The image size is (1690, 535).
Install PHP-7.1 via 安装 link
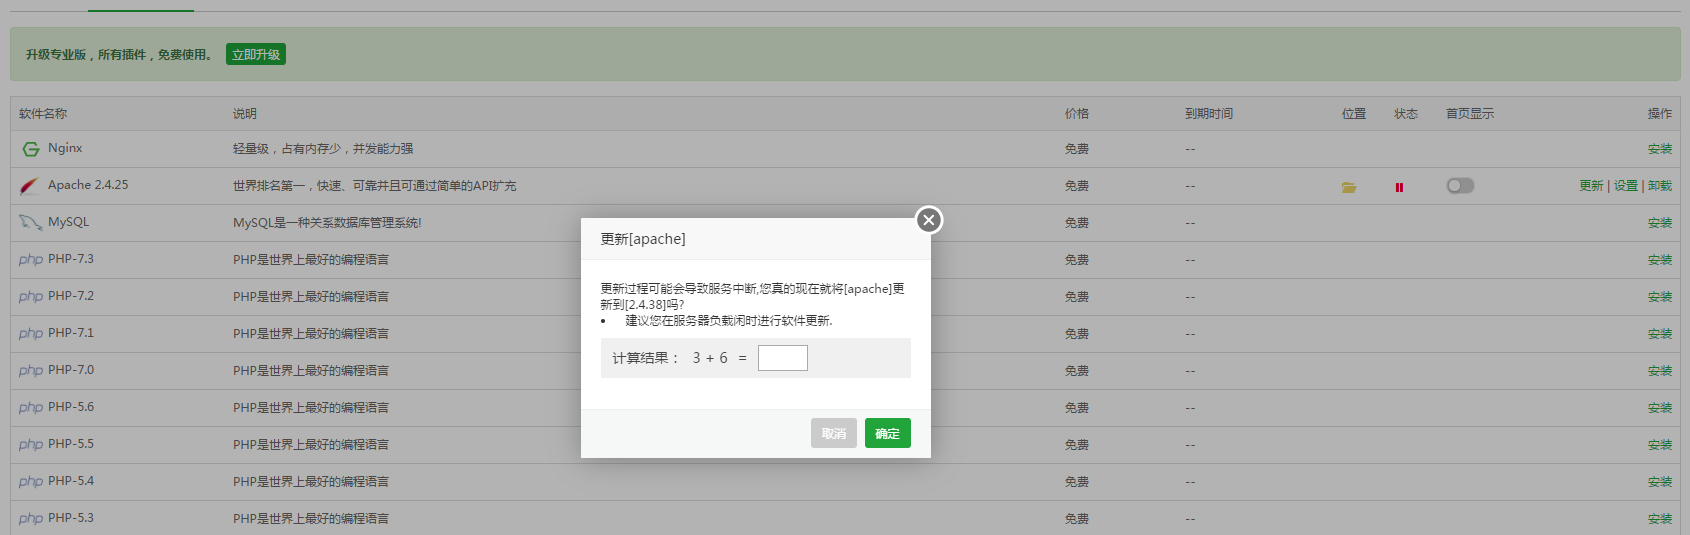click(x=1660, y=334)
